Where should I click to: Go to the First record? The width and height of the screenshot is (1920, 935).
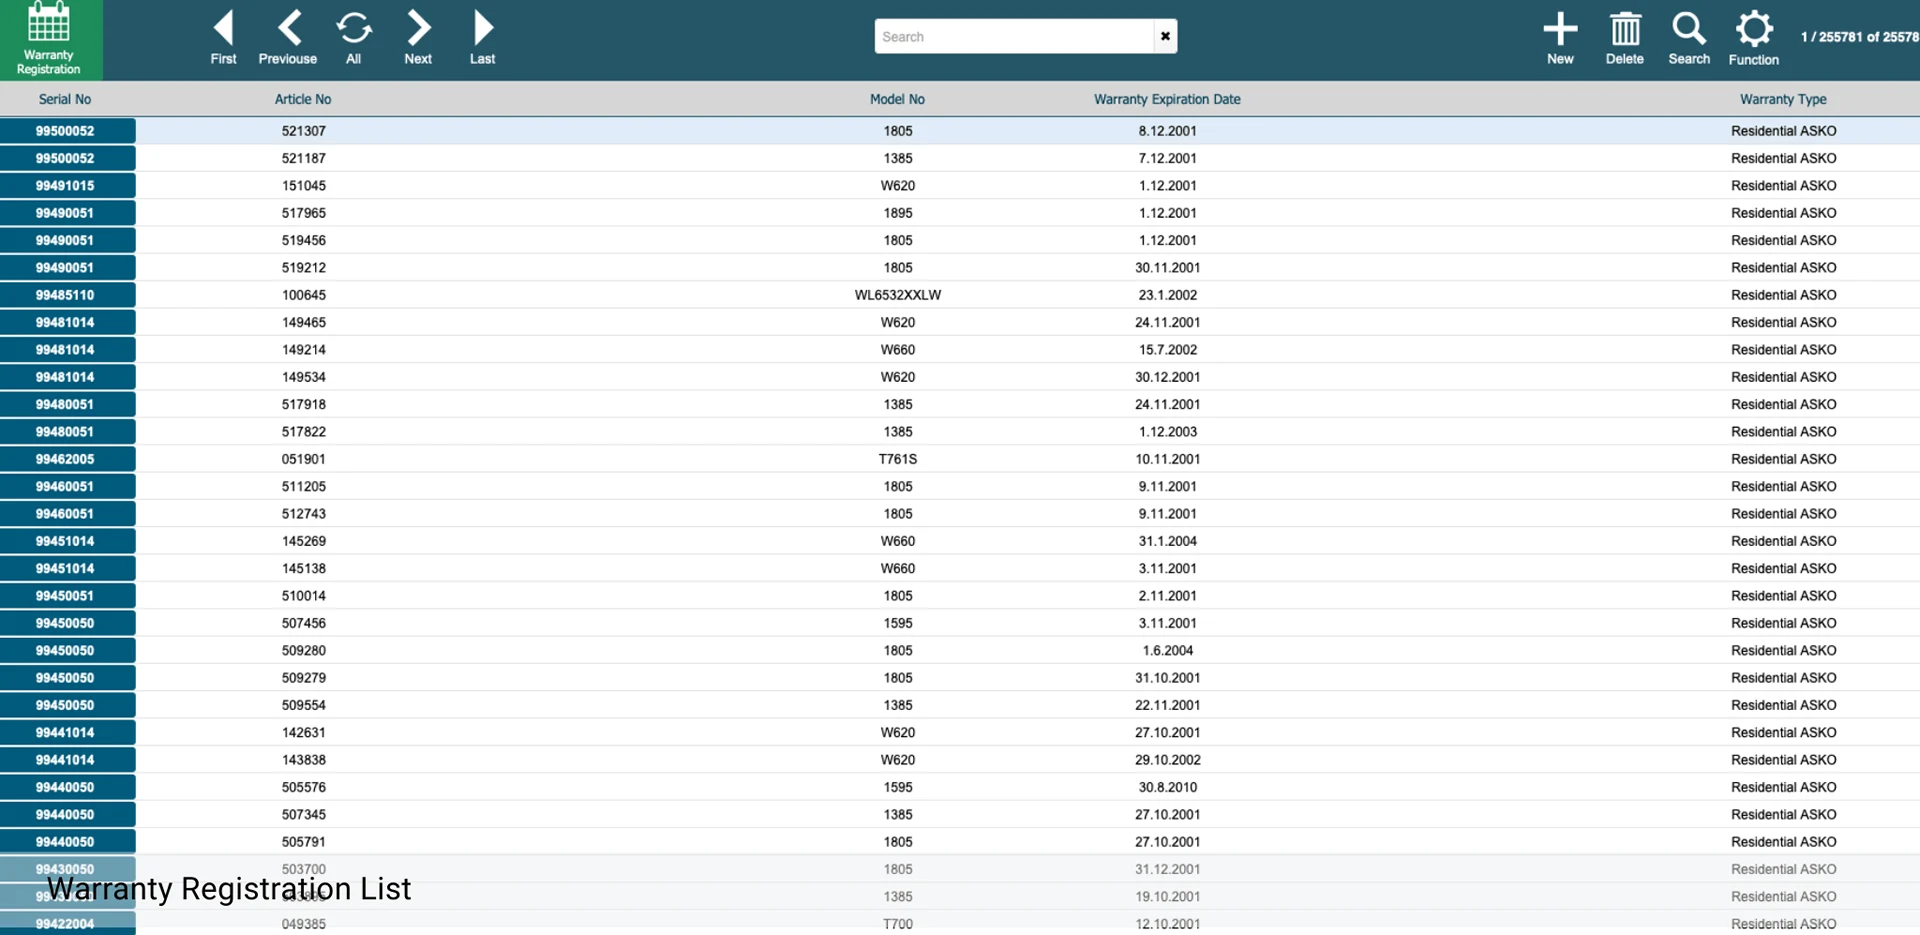tap(223, 38)
